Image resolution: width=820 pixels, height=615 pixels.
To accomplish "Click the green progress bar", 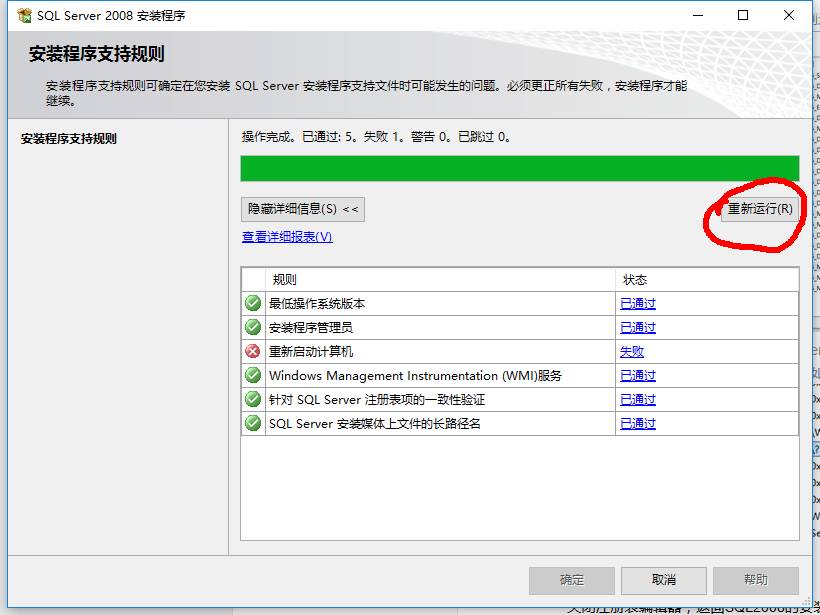I will (519, 168).
